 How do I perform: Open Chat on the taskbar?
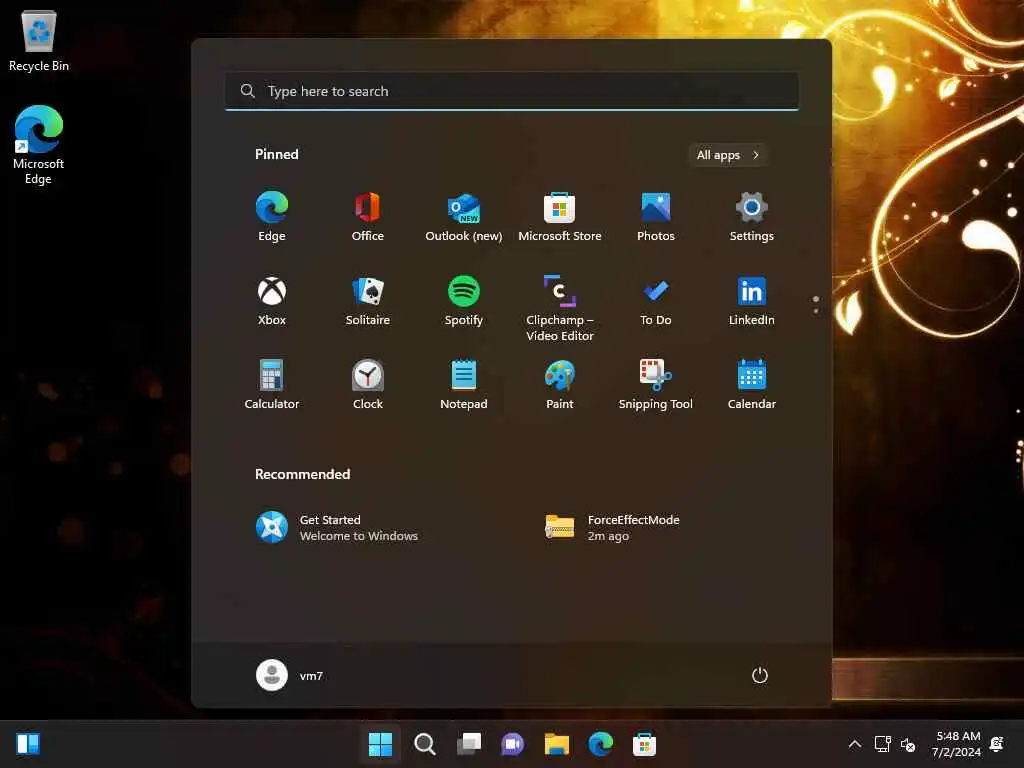pyautogui.click(x=513, y=744)
